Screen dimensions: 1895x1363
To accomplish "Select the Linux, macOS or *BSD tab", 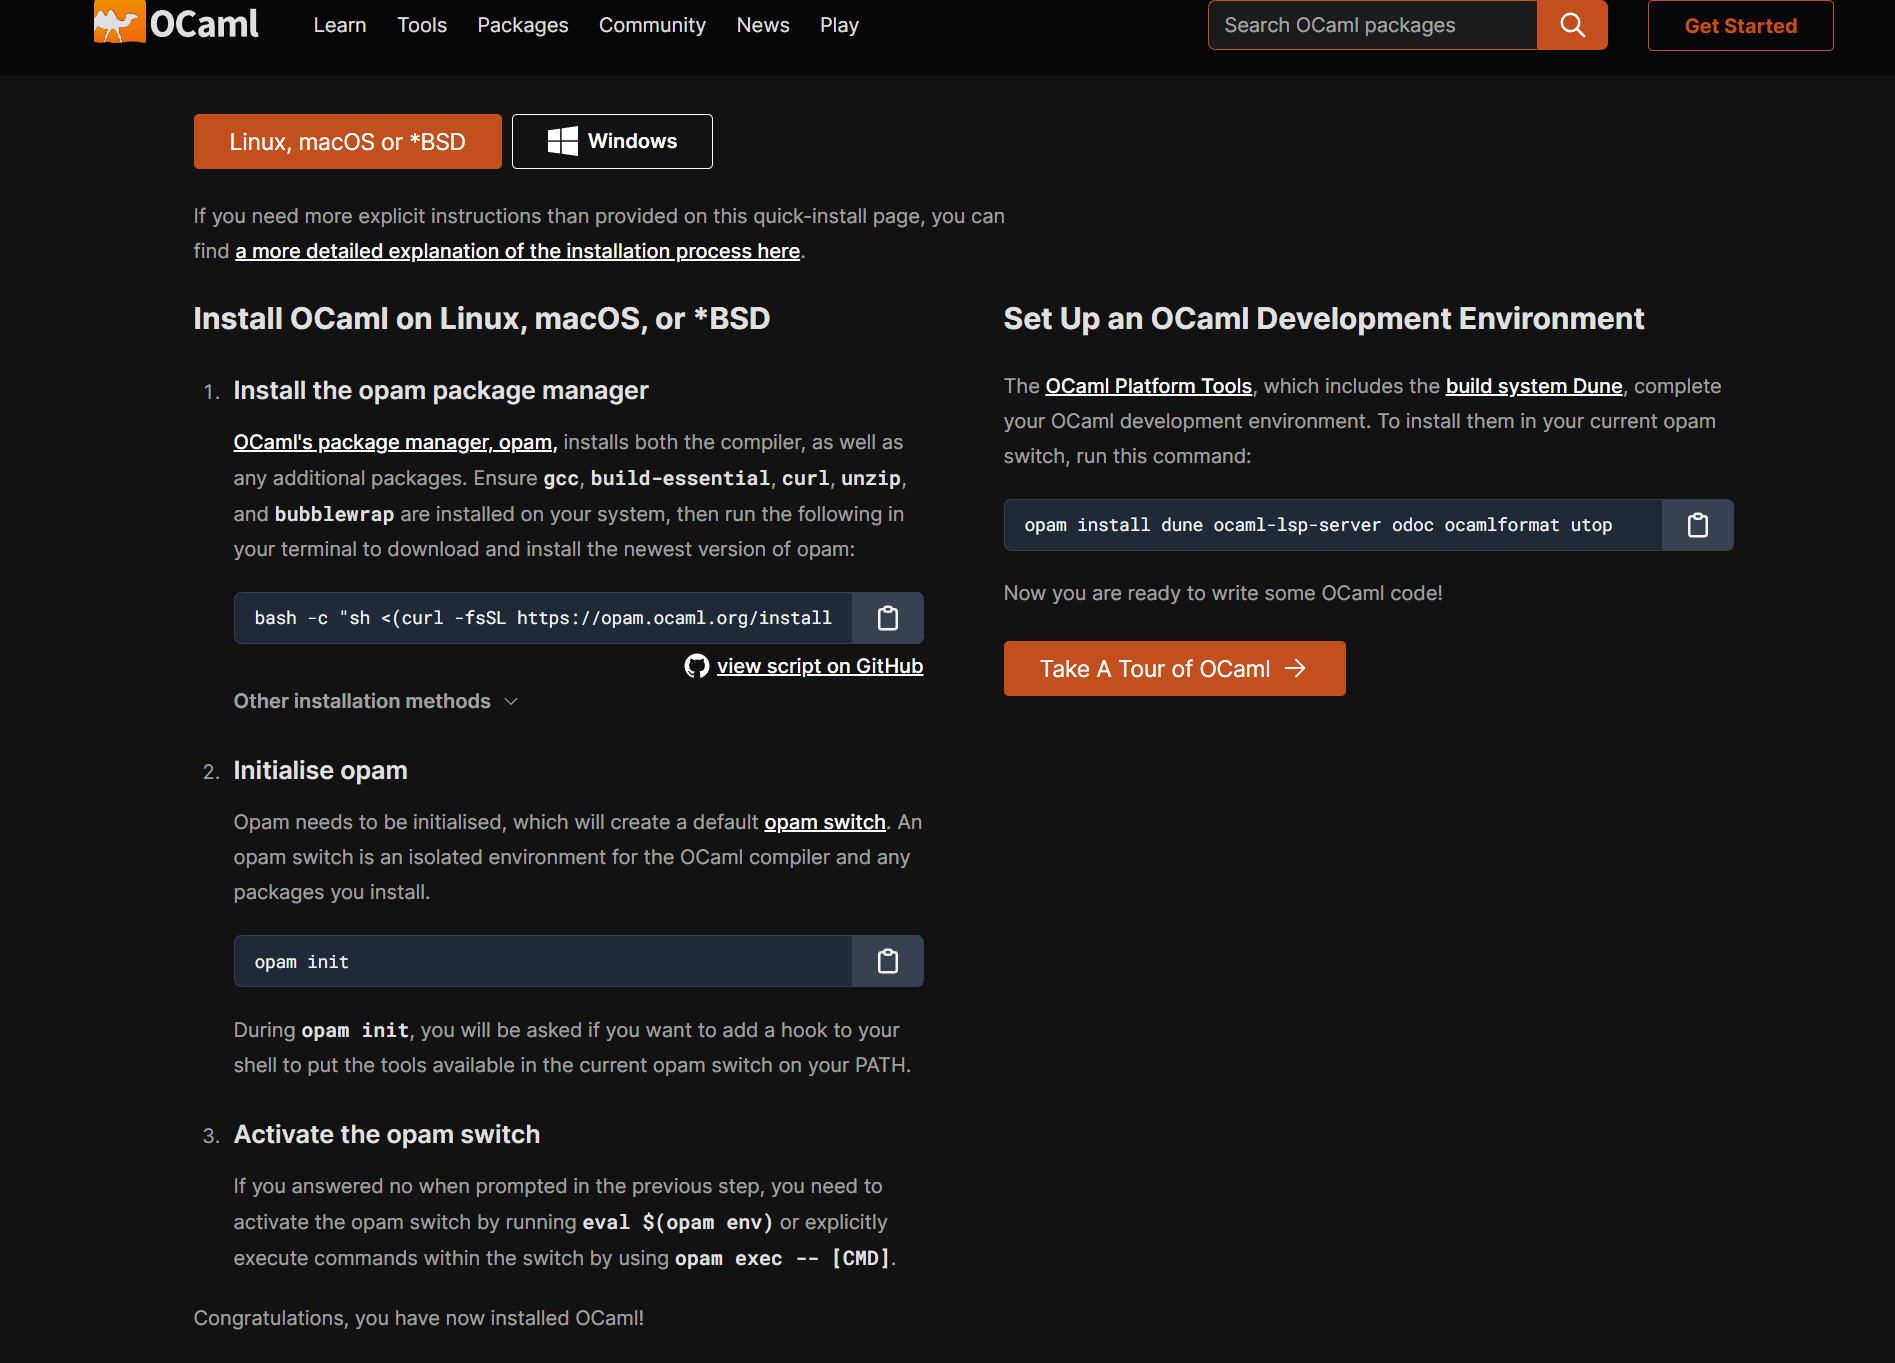I will (347, 141).
